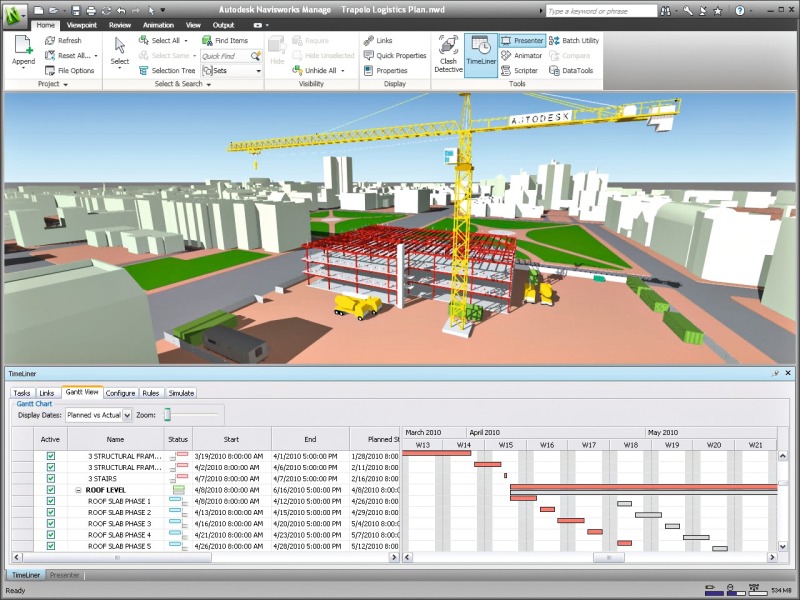Open File Options
The width and height of the screenshot is (800, 600).
coord(69,70)
